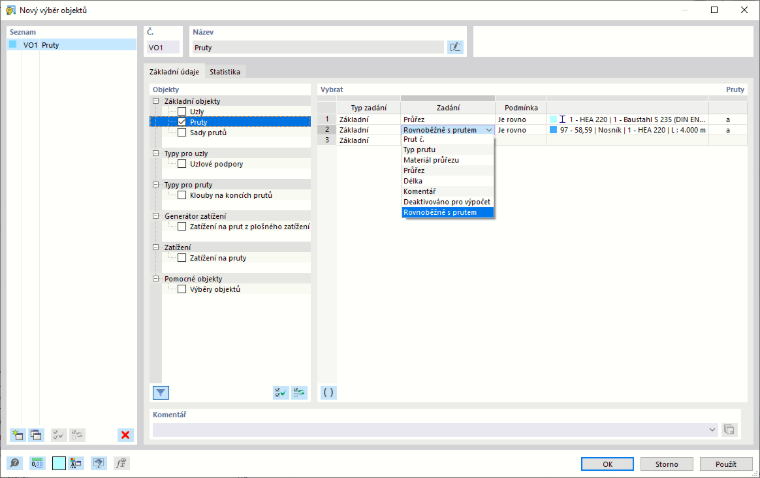Collapse the Zatížení group
Viewport: 760px width, 478px height.
click(x=156, y=247)
